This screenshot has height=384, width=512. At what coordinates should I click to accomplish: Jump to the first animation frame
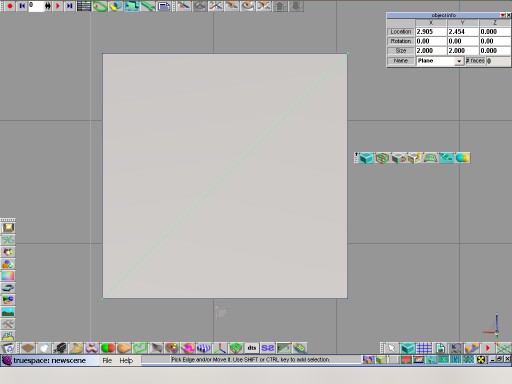(22, 6)
